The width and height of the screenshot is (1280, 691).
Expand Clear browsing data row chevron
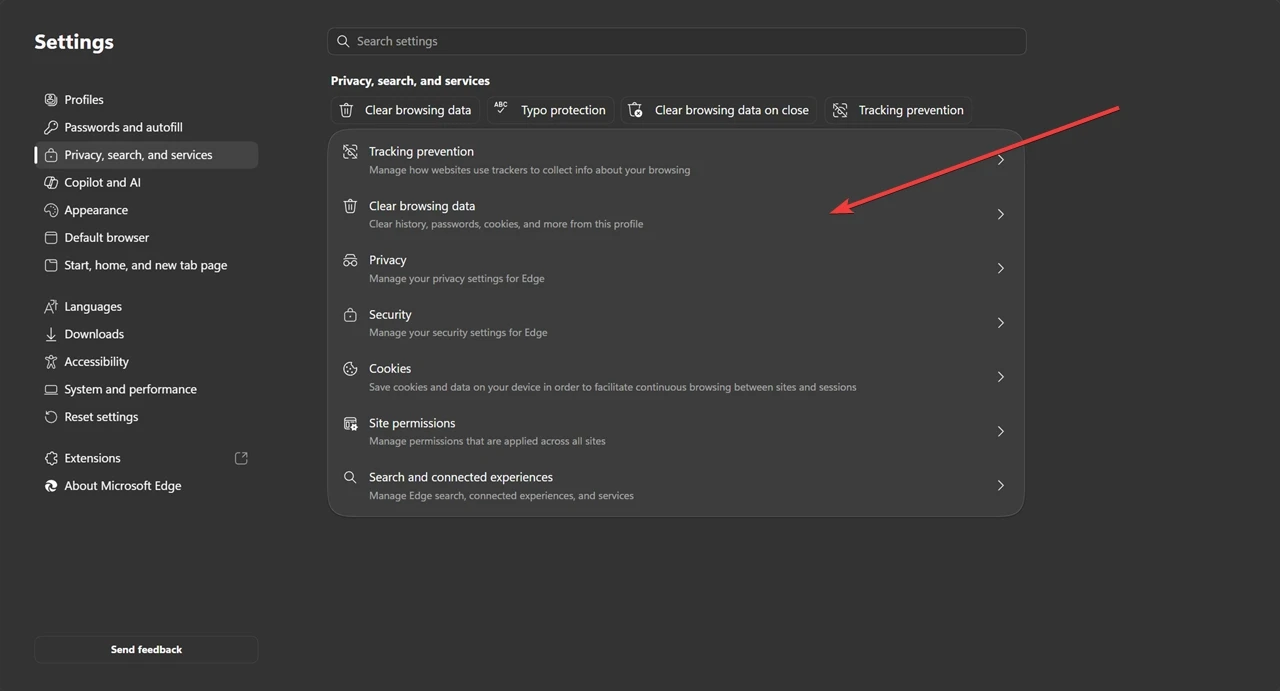point(1000,214)
